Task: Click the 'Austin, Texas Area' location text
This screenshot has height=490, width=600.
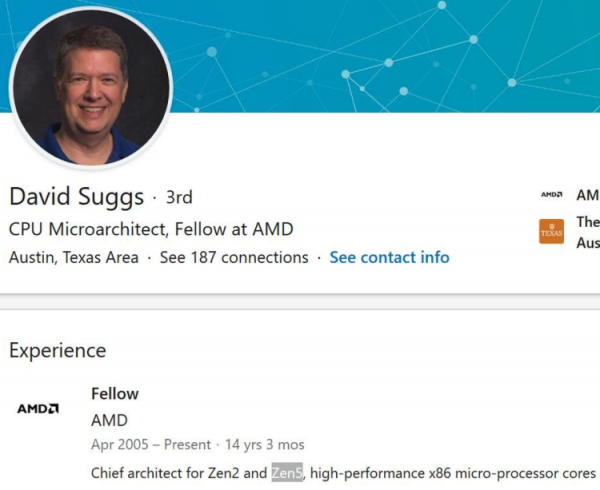Action: pyautogui.click(x=74, y=257)
